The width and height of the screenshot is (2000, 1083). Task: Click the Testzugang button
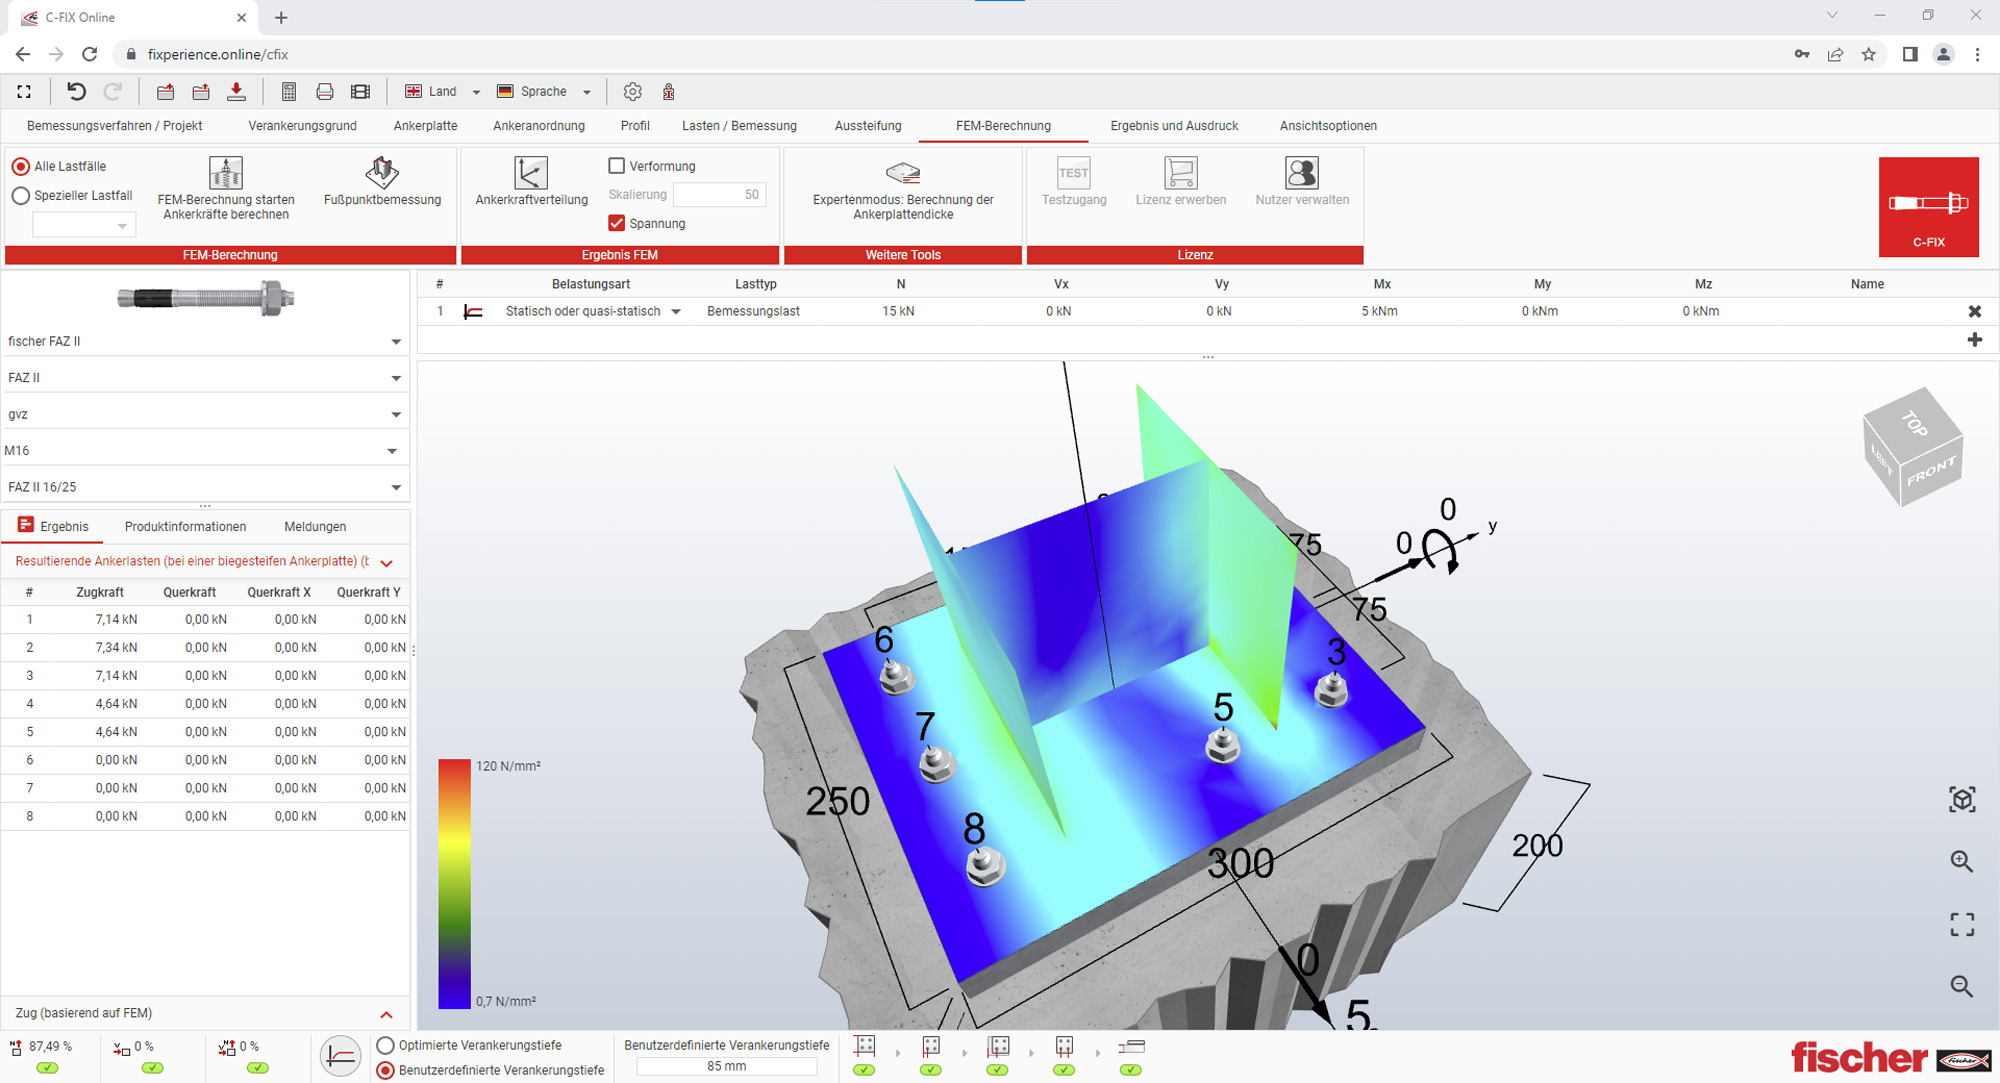click(1074, 173)
